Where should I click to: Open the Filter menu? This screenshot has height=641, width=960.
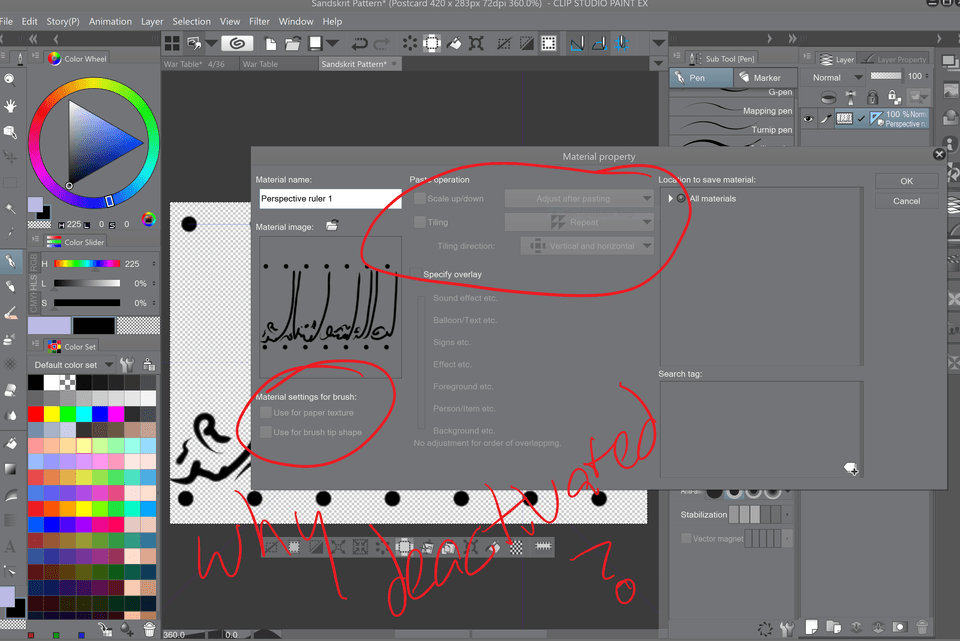259,21
